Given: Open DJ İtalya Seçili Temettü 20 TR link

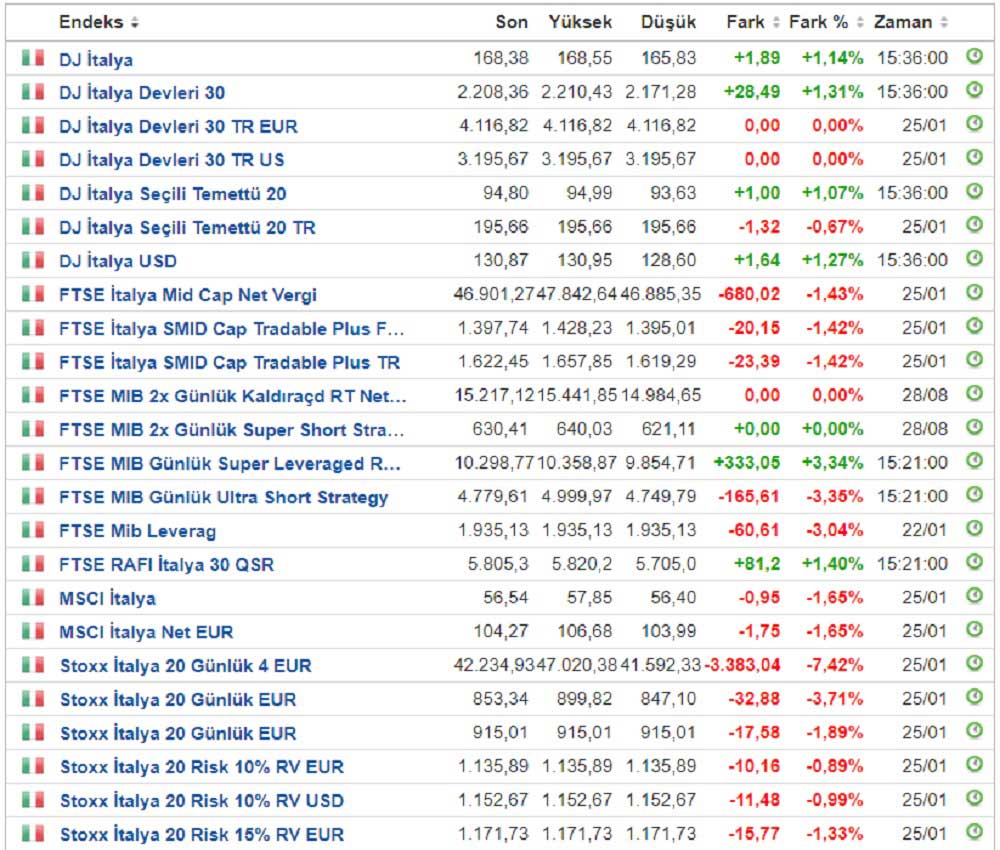Looking at the screenshot, I should coord(188,228).
